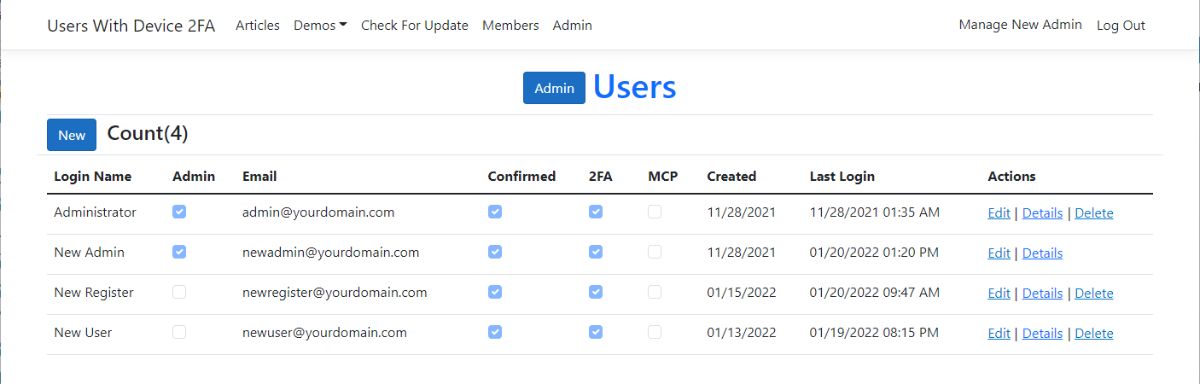Select Check For Update in navbar
1200x384 pixels.
(415, 26)
